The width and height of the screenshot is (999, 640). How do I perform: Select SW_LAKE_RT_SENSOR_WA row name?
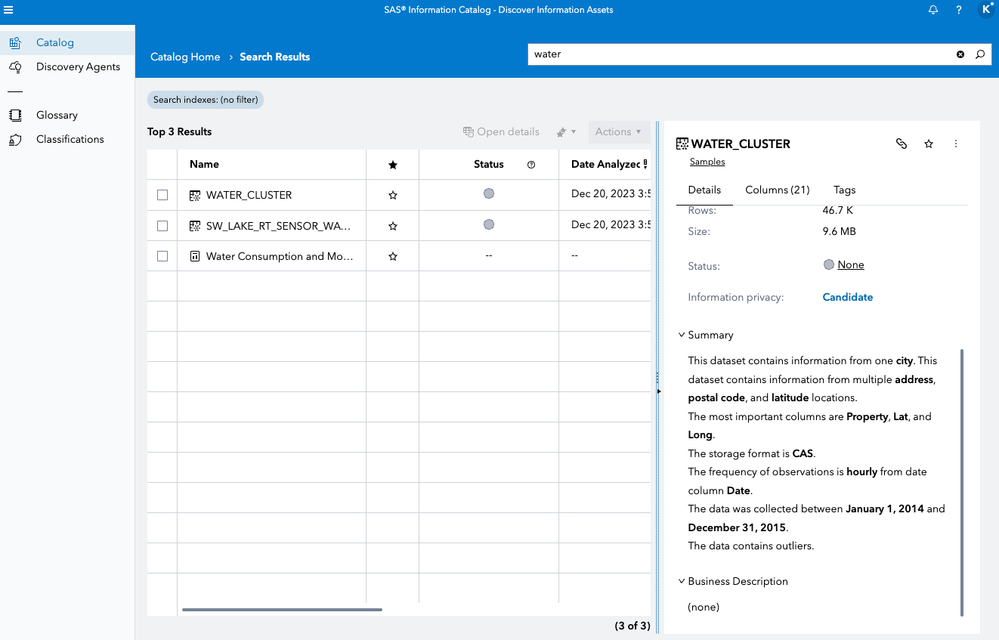click(278, 225)
